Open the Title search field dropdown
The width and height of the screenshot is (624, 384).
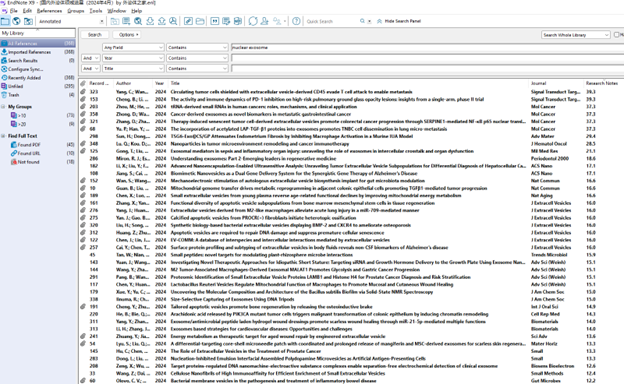click(133, 68)
